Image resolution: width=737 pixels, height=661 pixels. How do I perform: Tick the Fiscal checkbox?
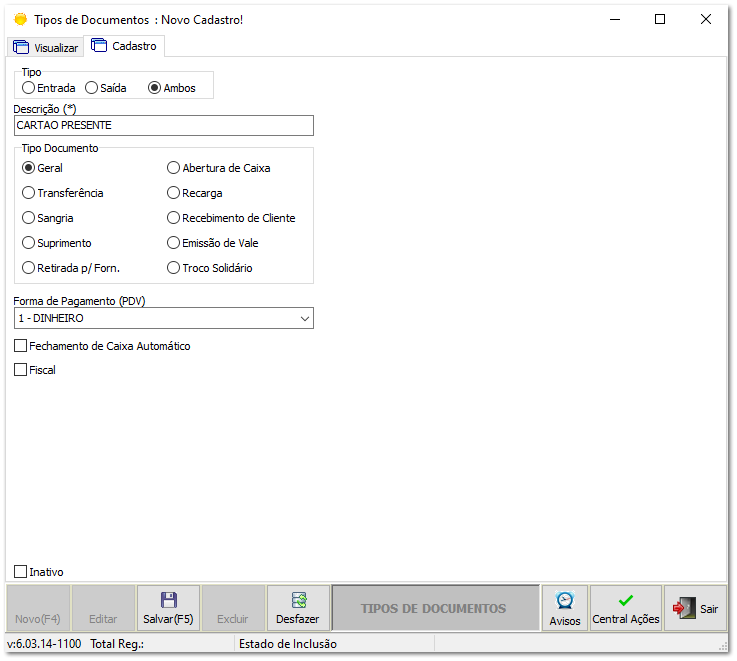(20, 370)
